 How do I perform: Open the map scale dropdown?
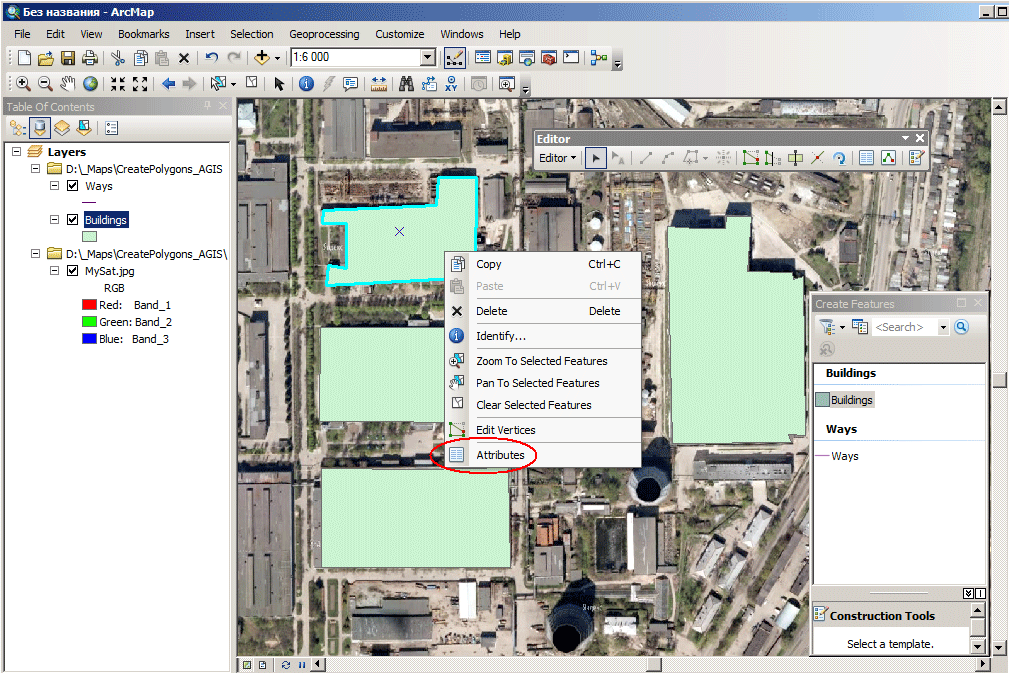[428, 57]
